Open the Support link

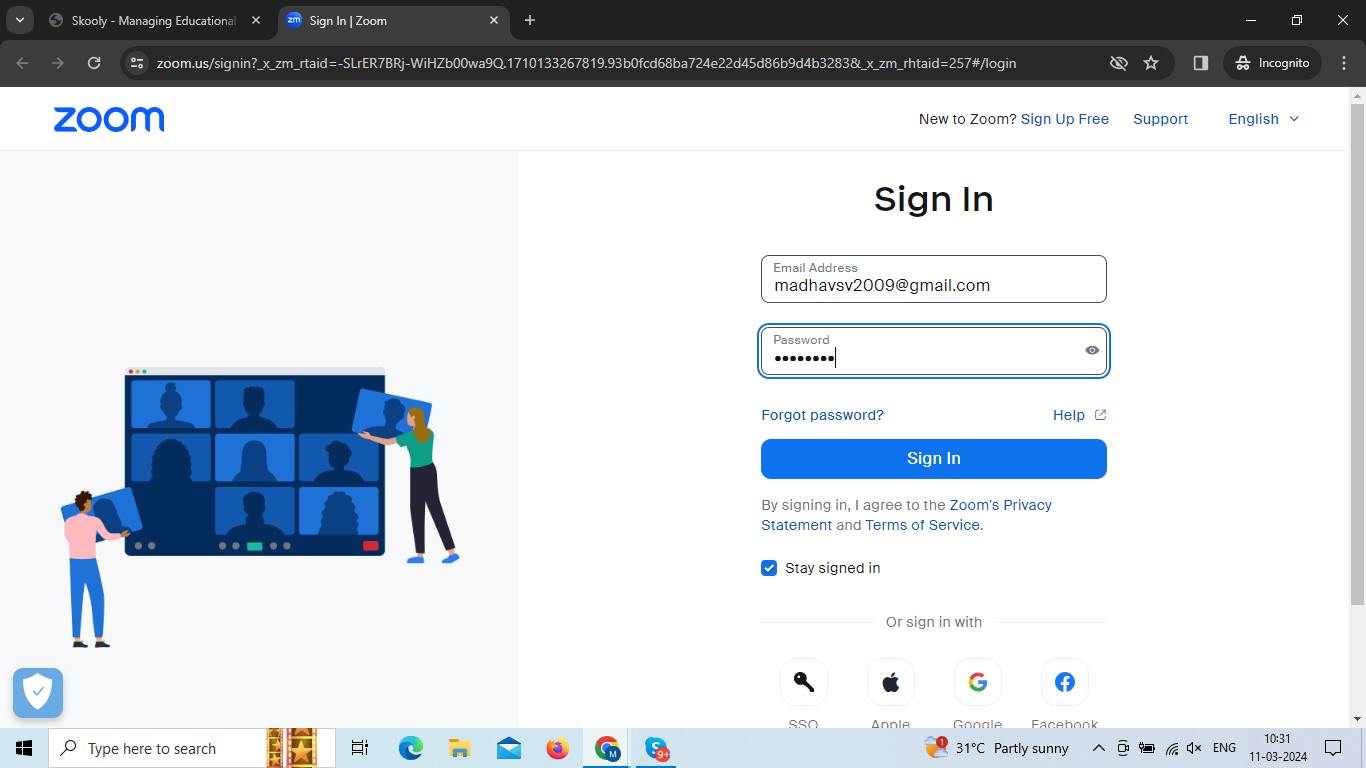1160,119
